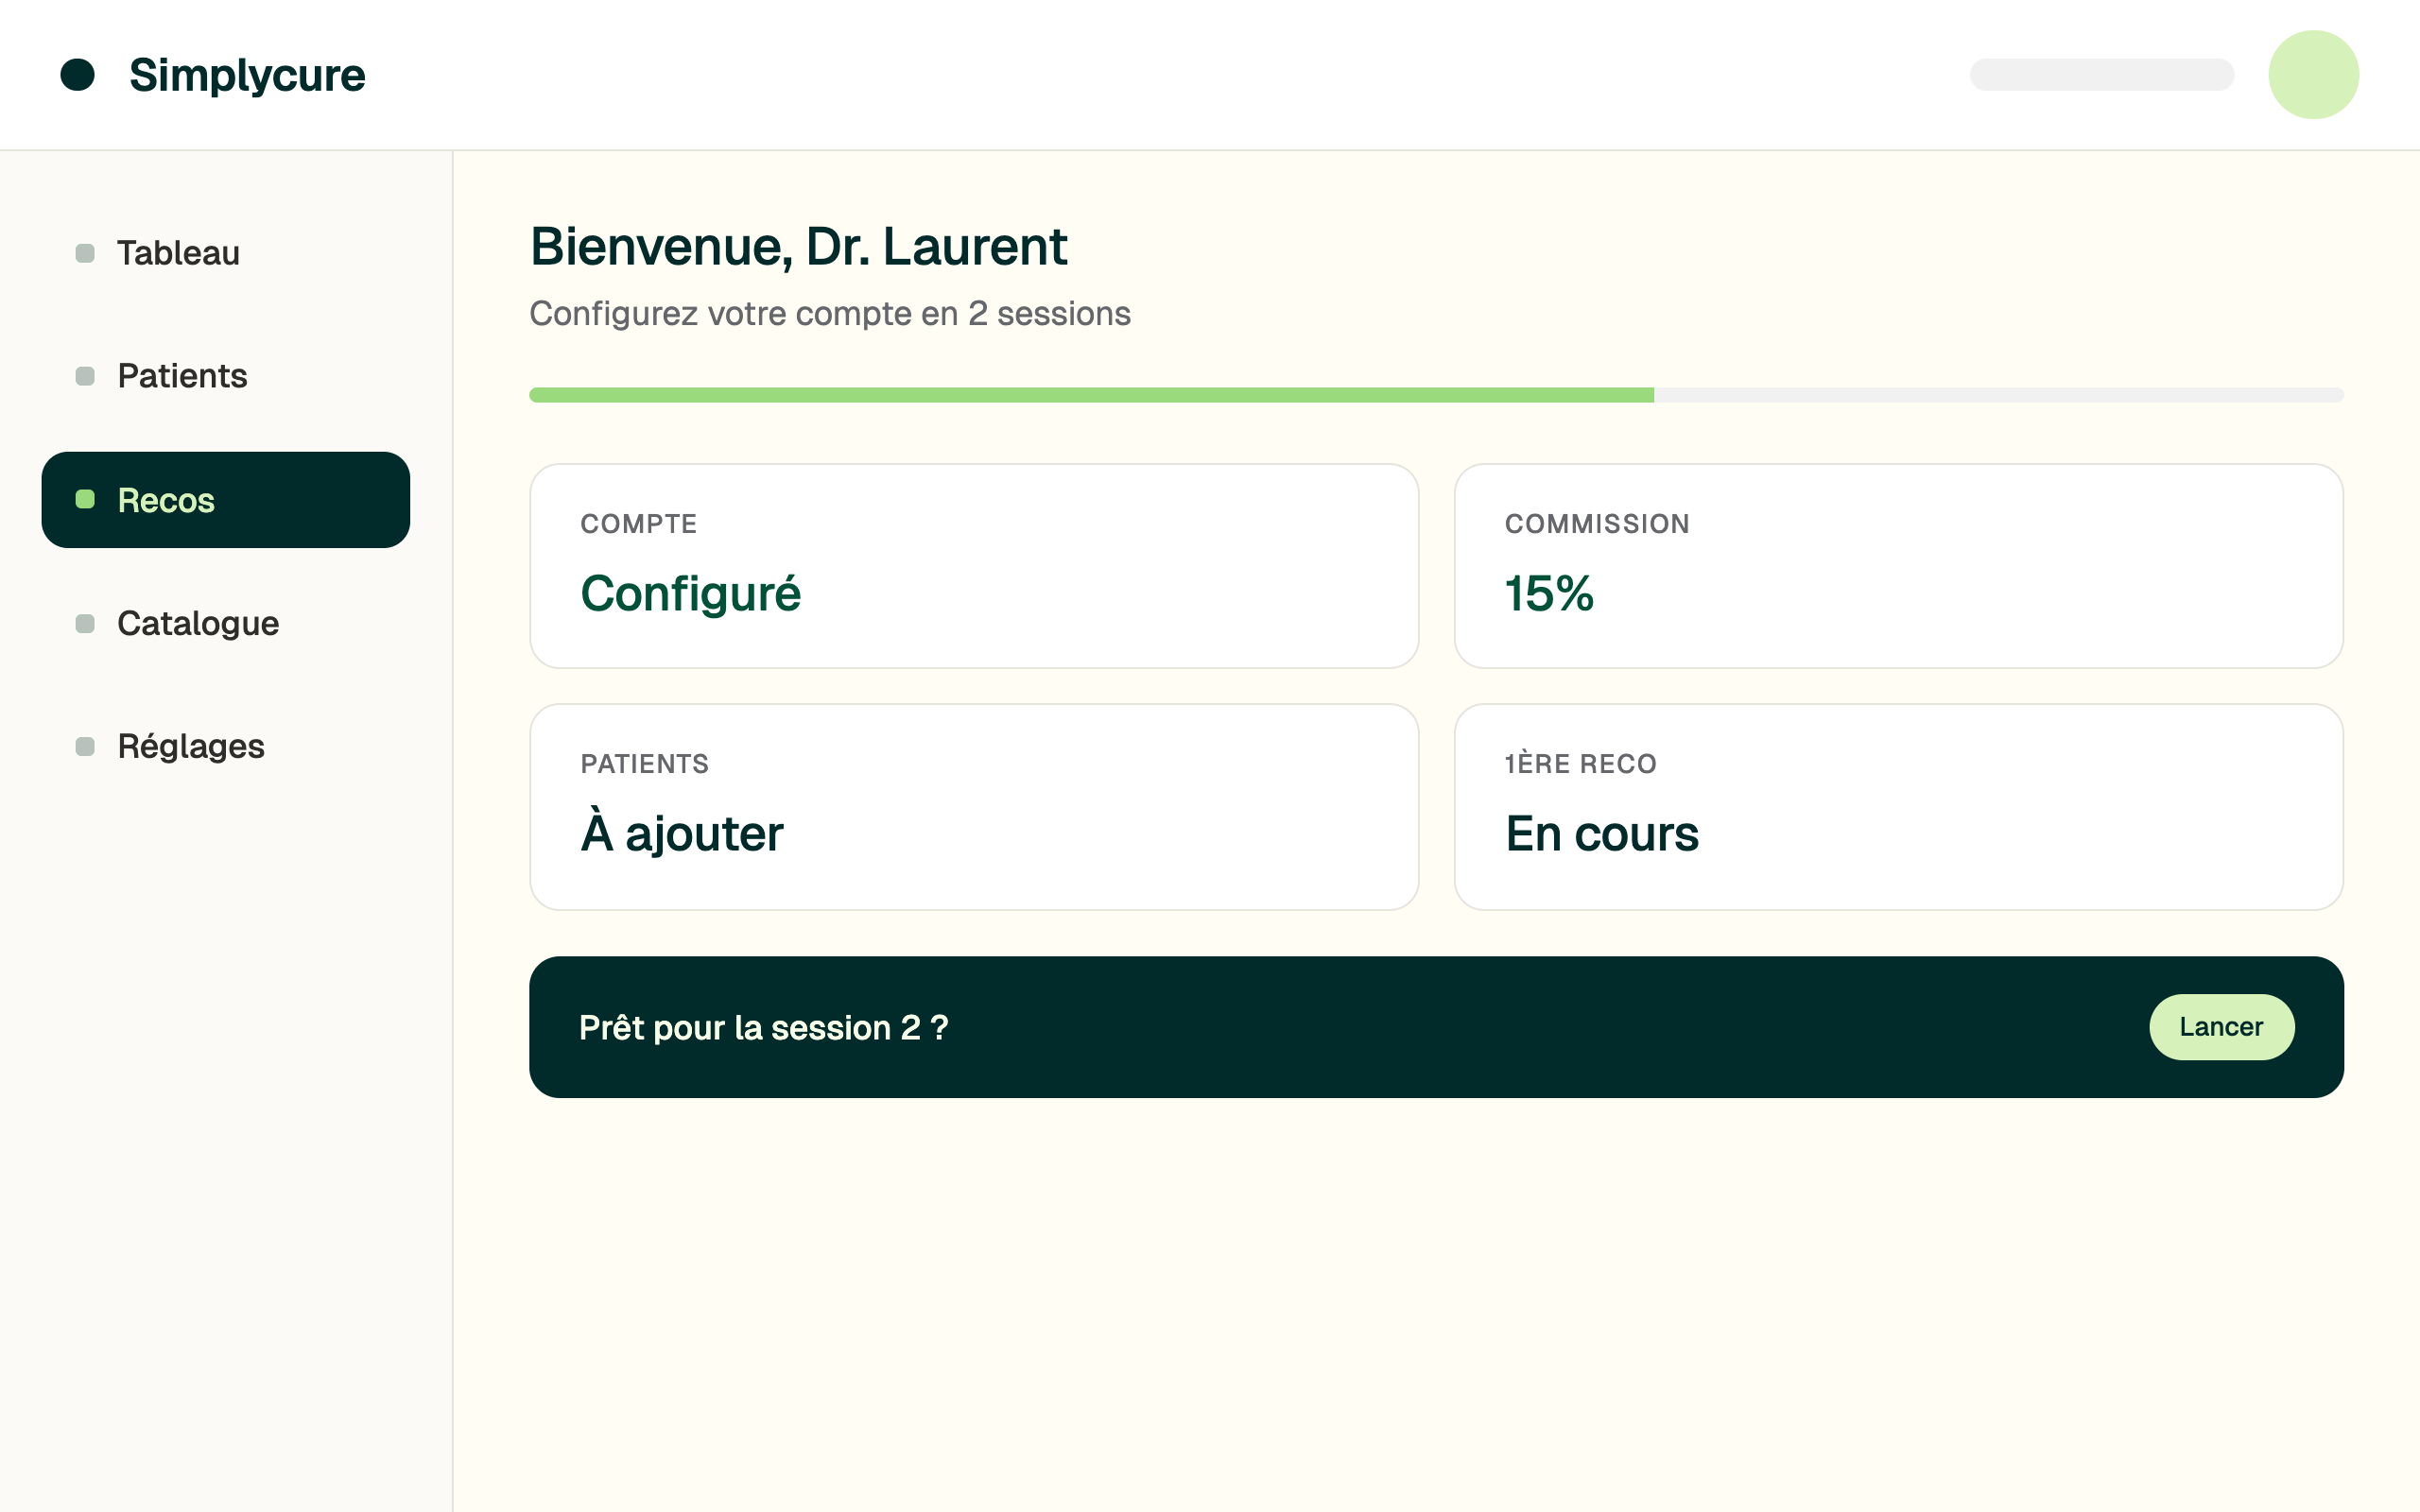Click the Réglages sidebar bullet icon
Image resolution: width=2420 pixels, height=1512 pixels.
point(85,746)
